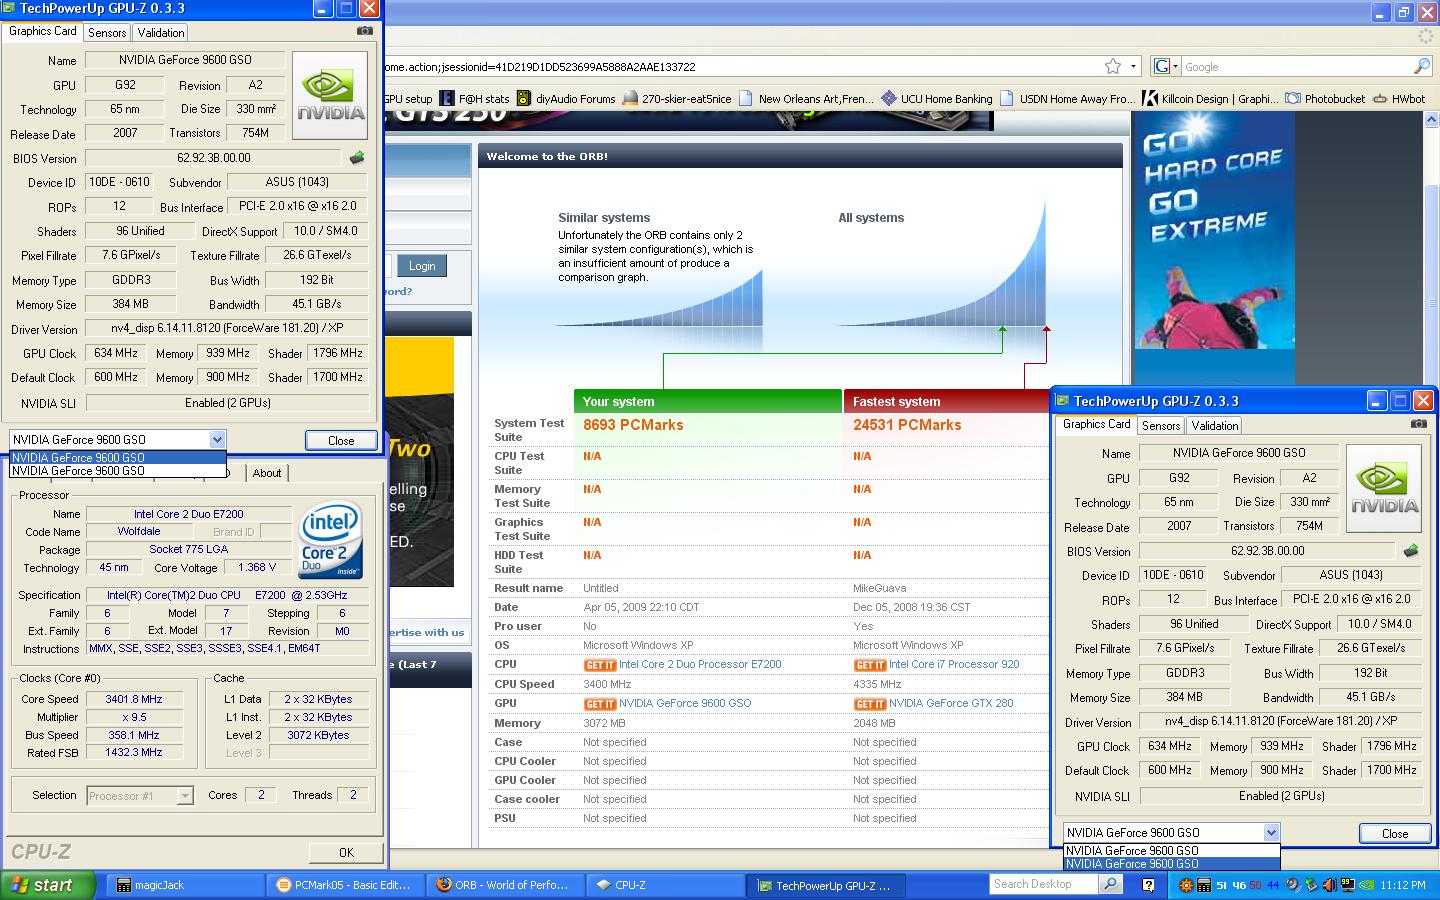1440x900 pixels.
Task: Open GPU selection dropdown in left GPU-Z
Action: point(217,439)
